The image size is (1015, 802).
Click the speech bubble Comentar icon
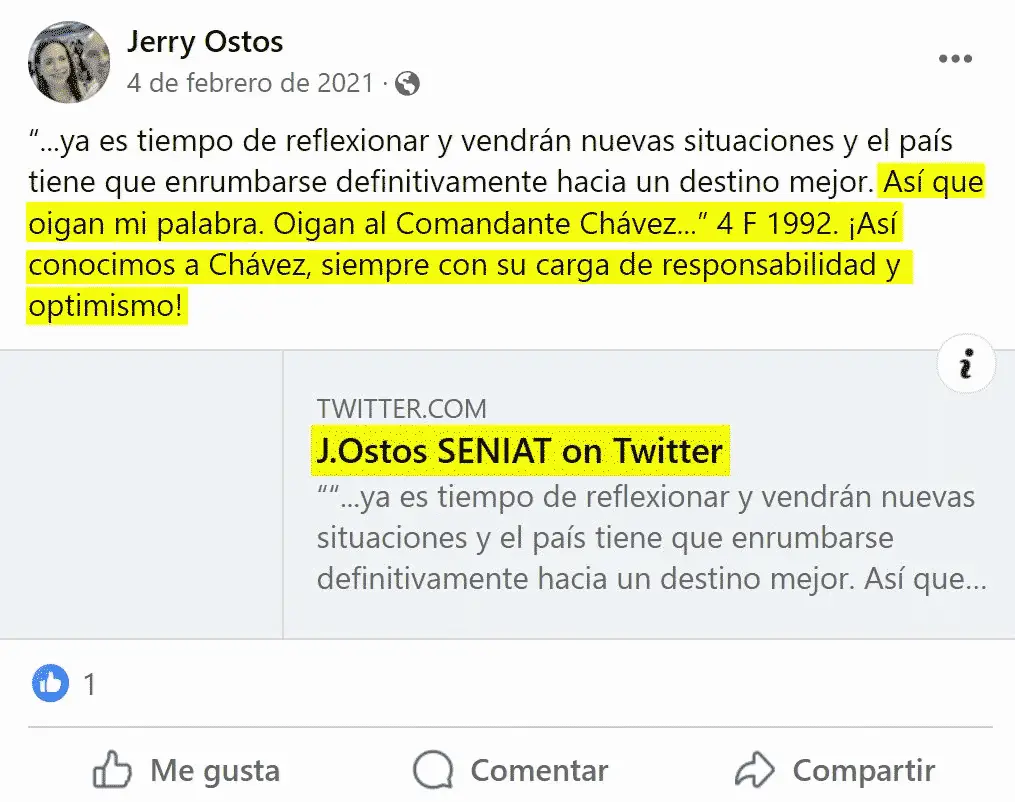click(x=433, y=770)
